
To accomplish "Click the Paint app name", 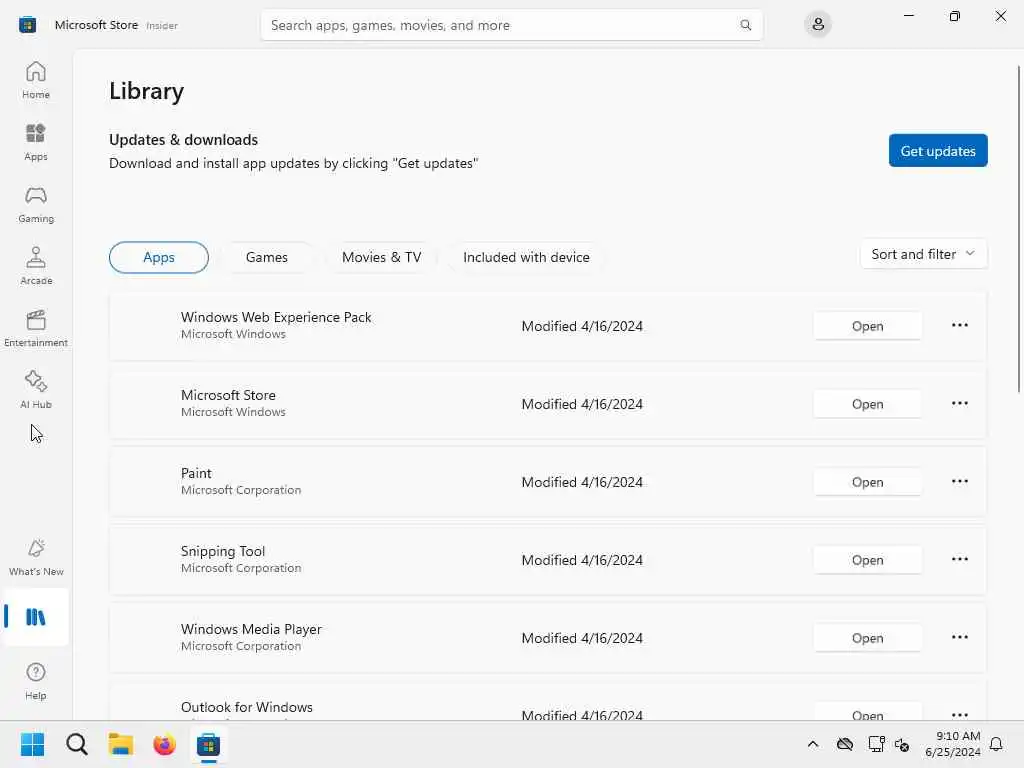I will [x=196, y=473].
